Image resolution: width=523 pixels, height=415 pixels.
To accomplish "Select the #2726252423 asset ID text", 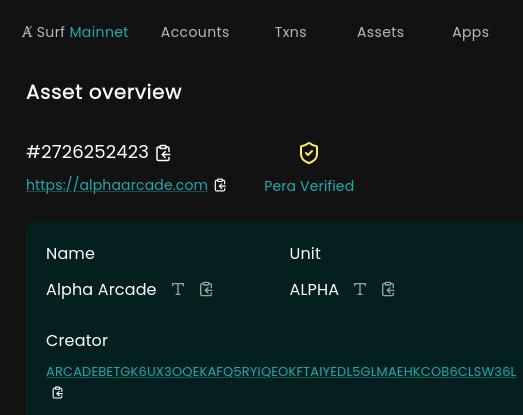I will (x=87, y=152).
